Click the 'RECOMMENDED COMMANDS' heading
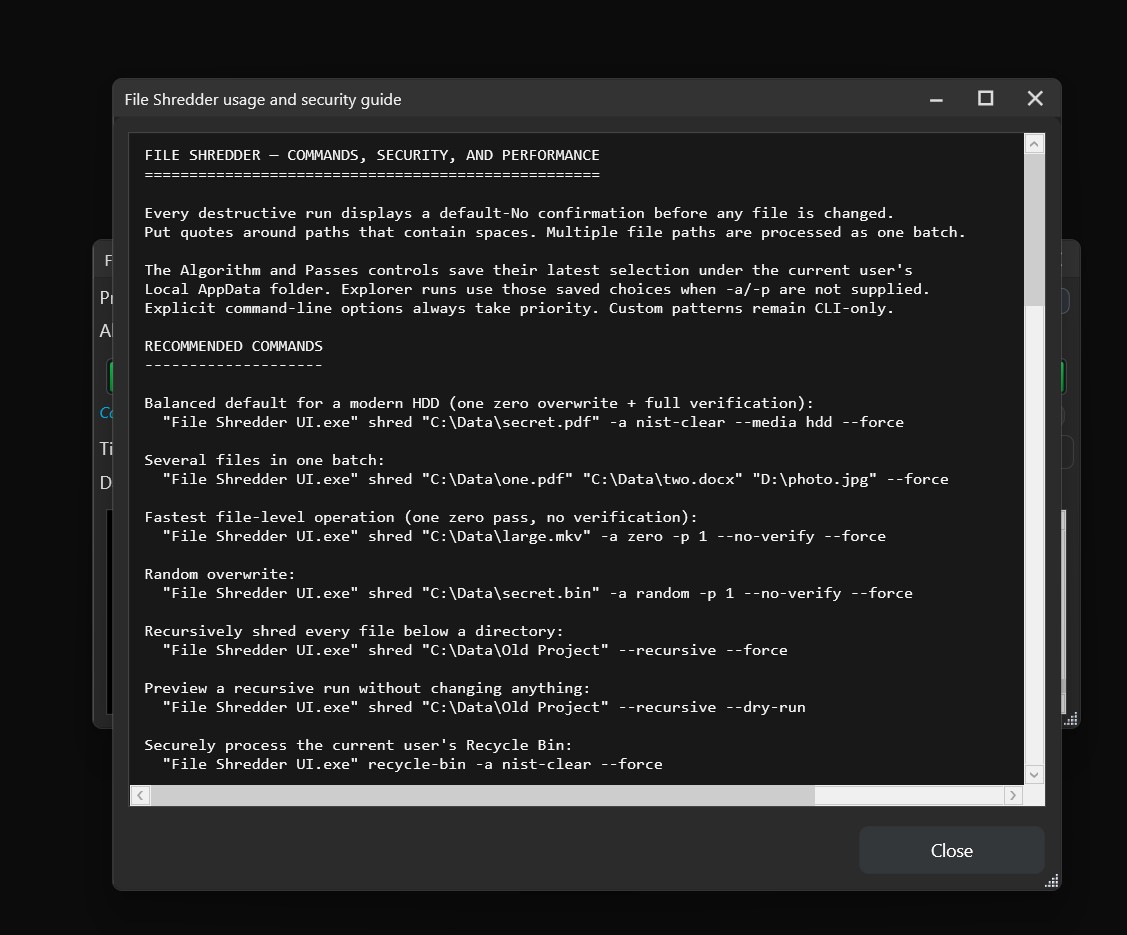This screenshot has height=935, width=1127. (233, 346)
